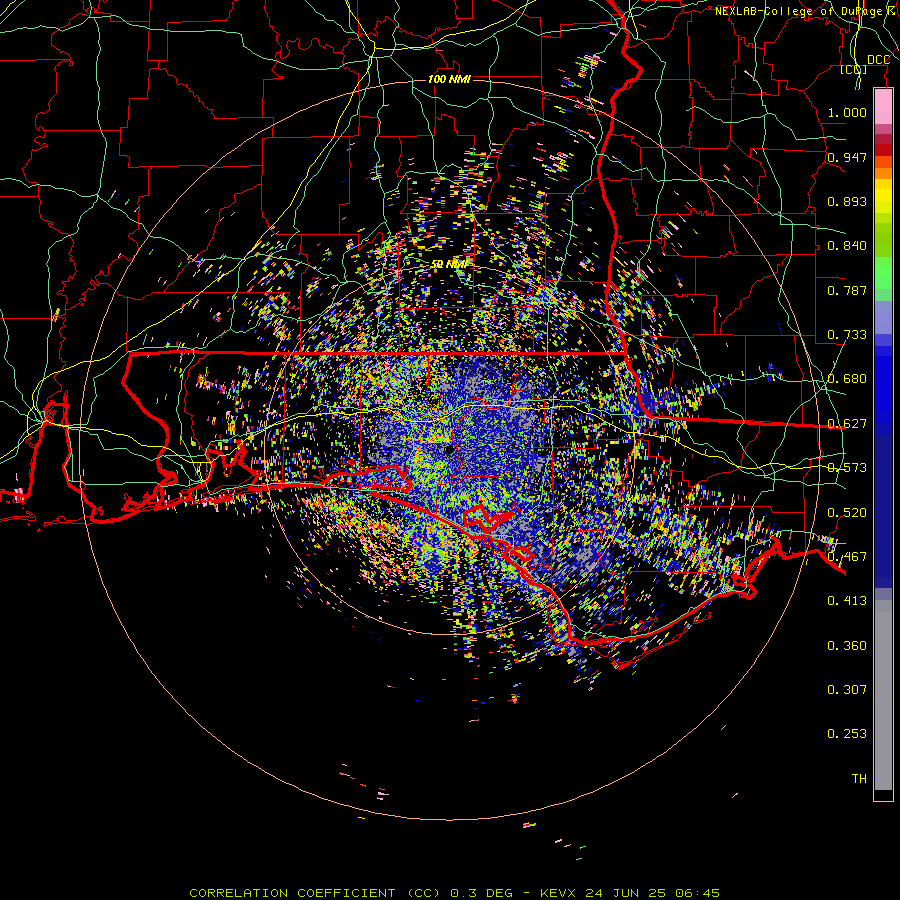Select the 0.947 legend value

point(847,157)
